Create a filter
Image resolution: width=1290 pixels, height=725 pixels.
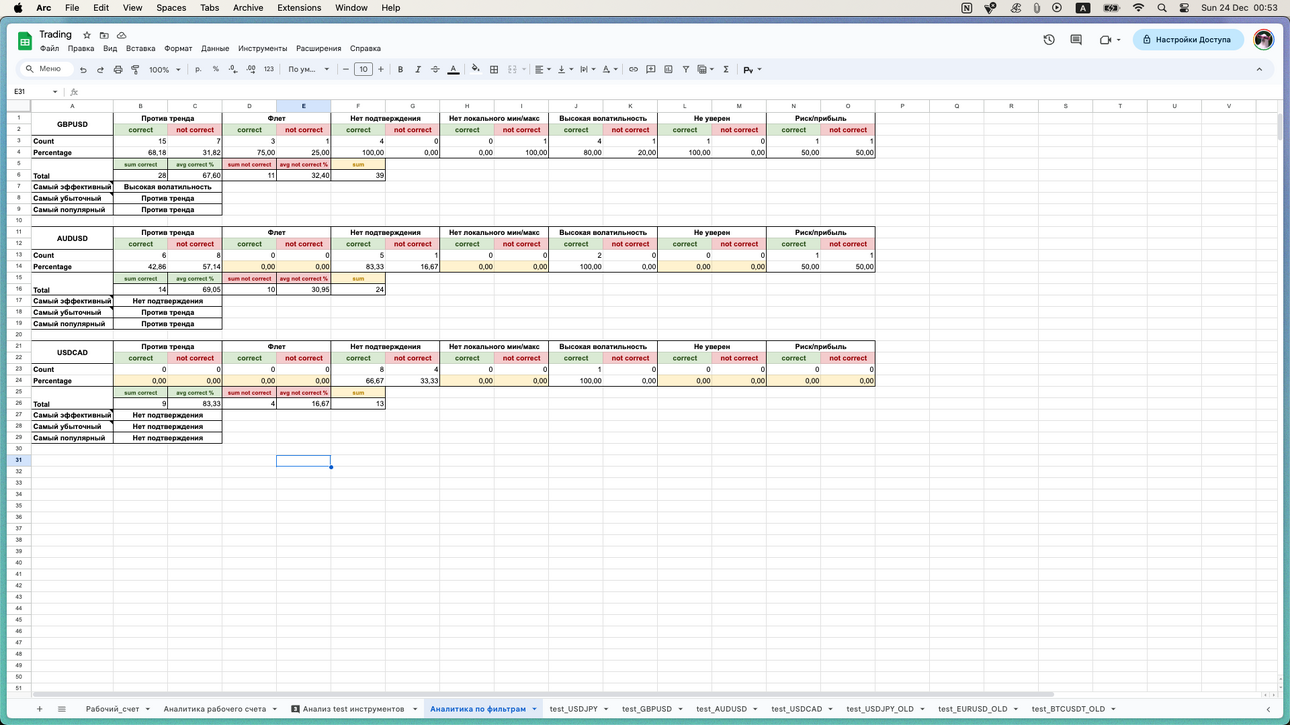click(686, 69)
